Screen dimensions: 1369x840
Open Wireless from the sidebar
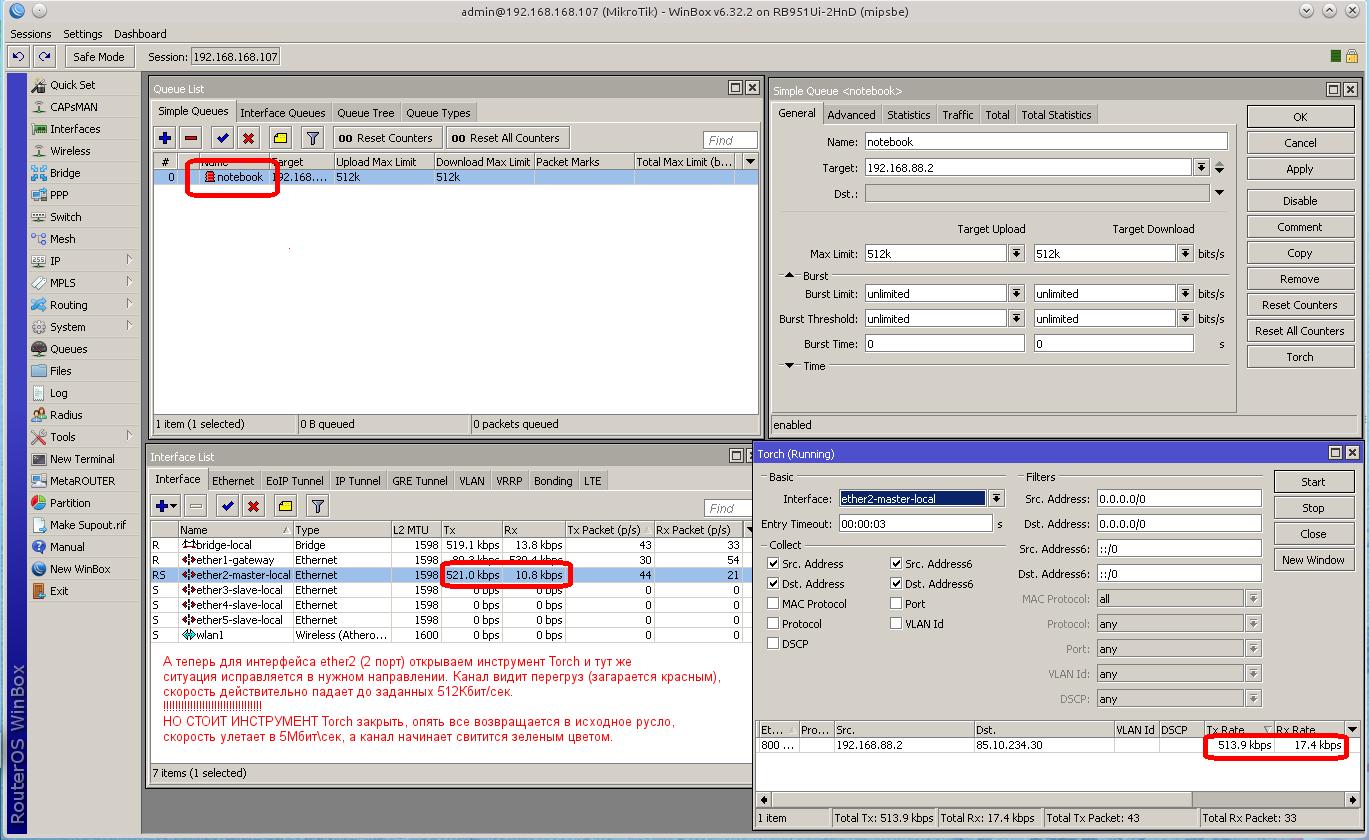[x=70, y=151]
